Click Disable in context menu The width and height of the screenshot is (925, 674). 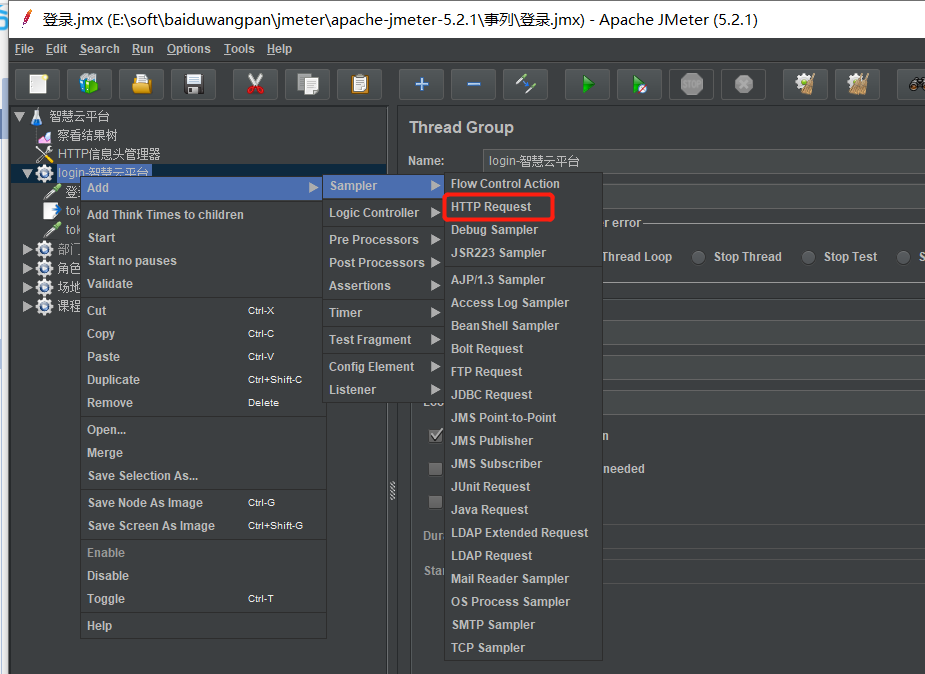coord(203,576)
